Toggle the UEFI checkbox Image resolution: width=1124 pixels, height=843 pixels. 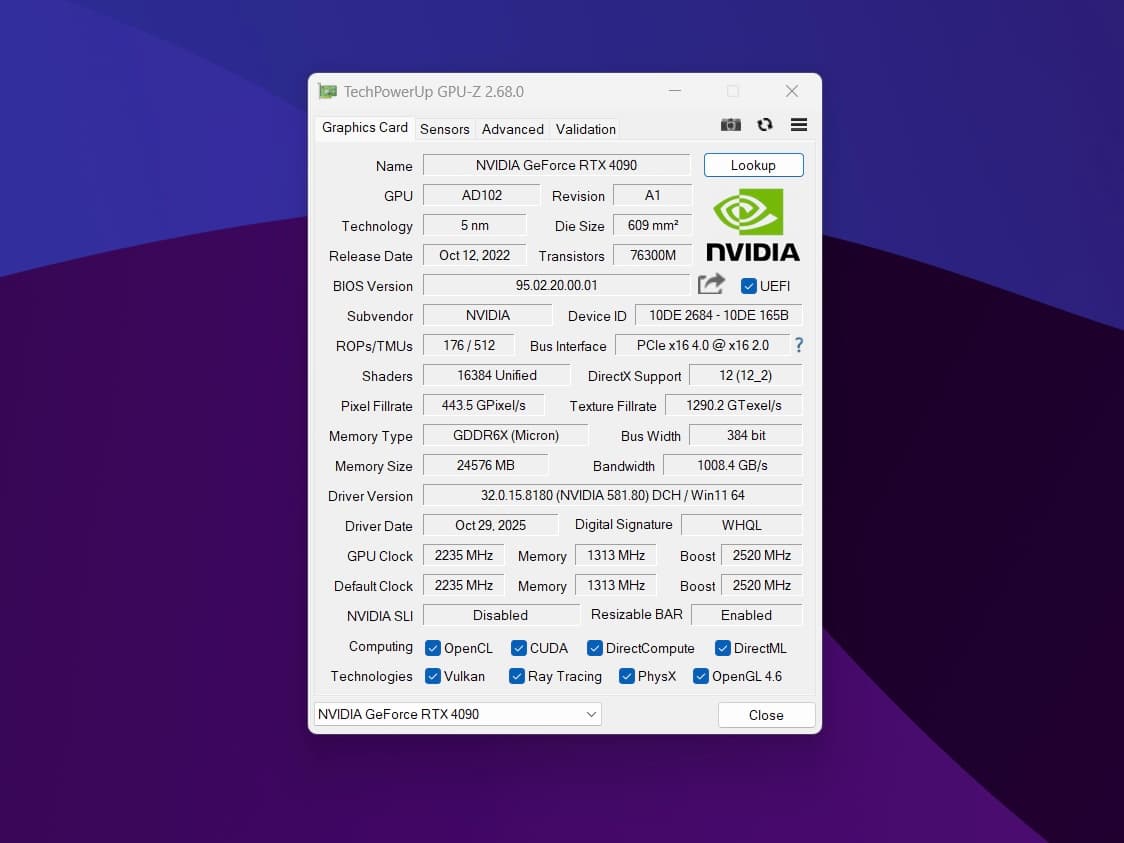pyautogui.click(x=748, y=286)
